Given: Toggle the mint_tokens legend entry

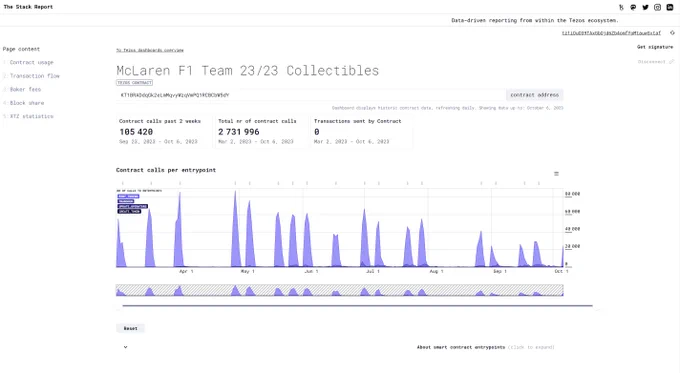Looking at the screenshot, I should tap(128, 196).
